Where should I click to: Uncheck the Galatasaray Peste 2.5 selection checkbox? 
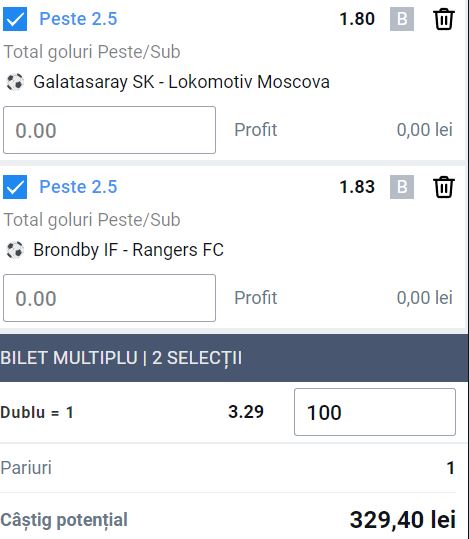tap(15, 19)
